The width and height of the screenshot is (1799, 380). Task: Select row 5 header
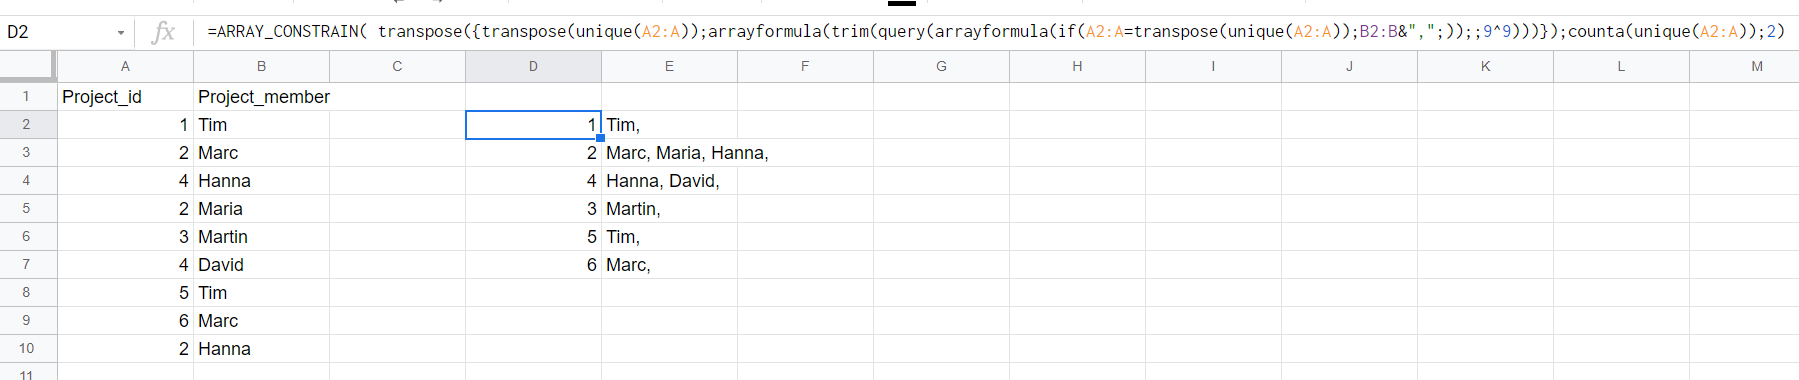point(27,209)
